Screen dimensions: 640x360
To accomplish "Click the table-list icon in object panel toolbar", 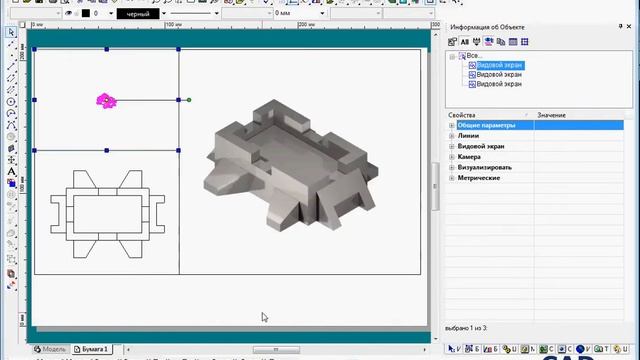I will pos(513,42).
